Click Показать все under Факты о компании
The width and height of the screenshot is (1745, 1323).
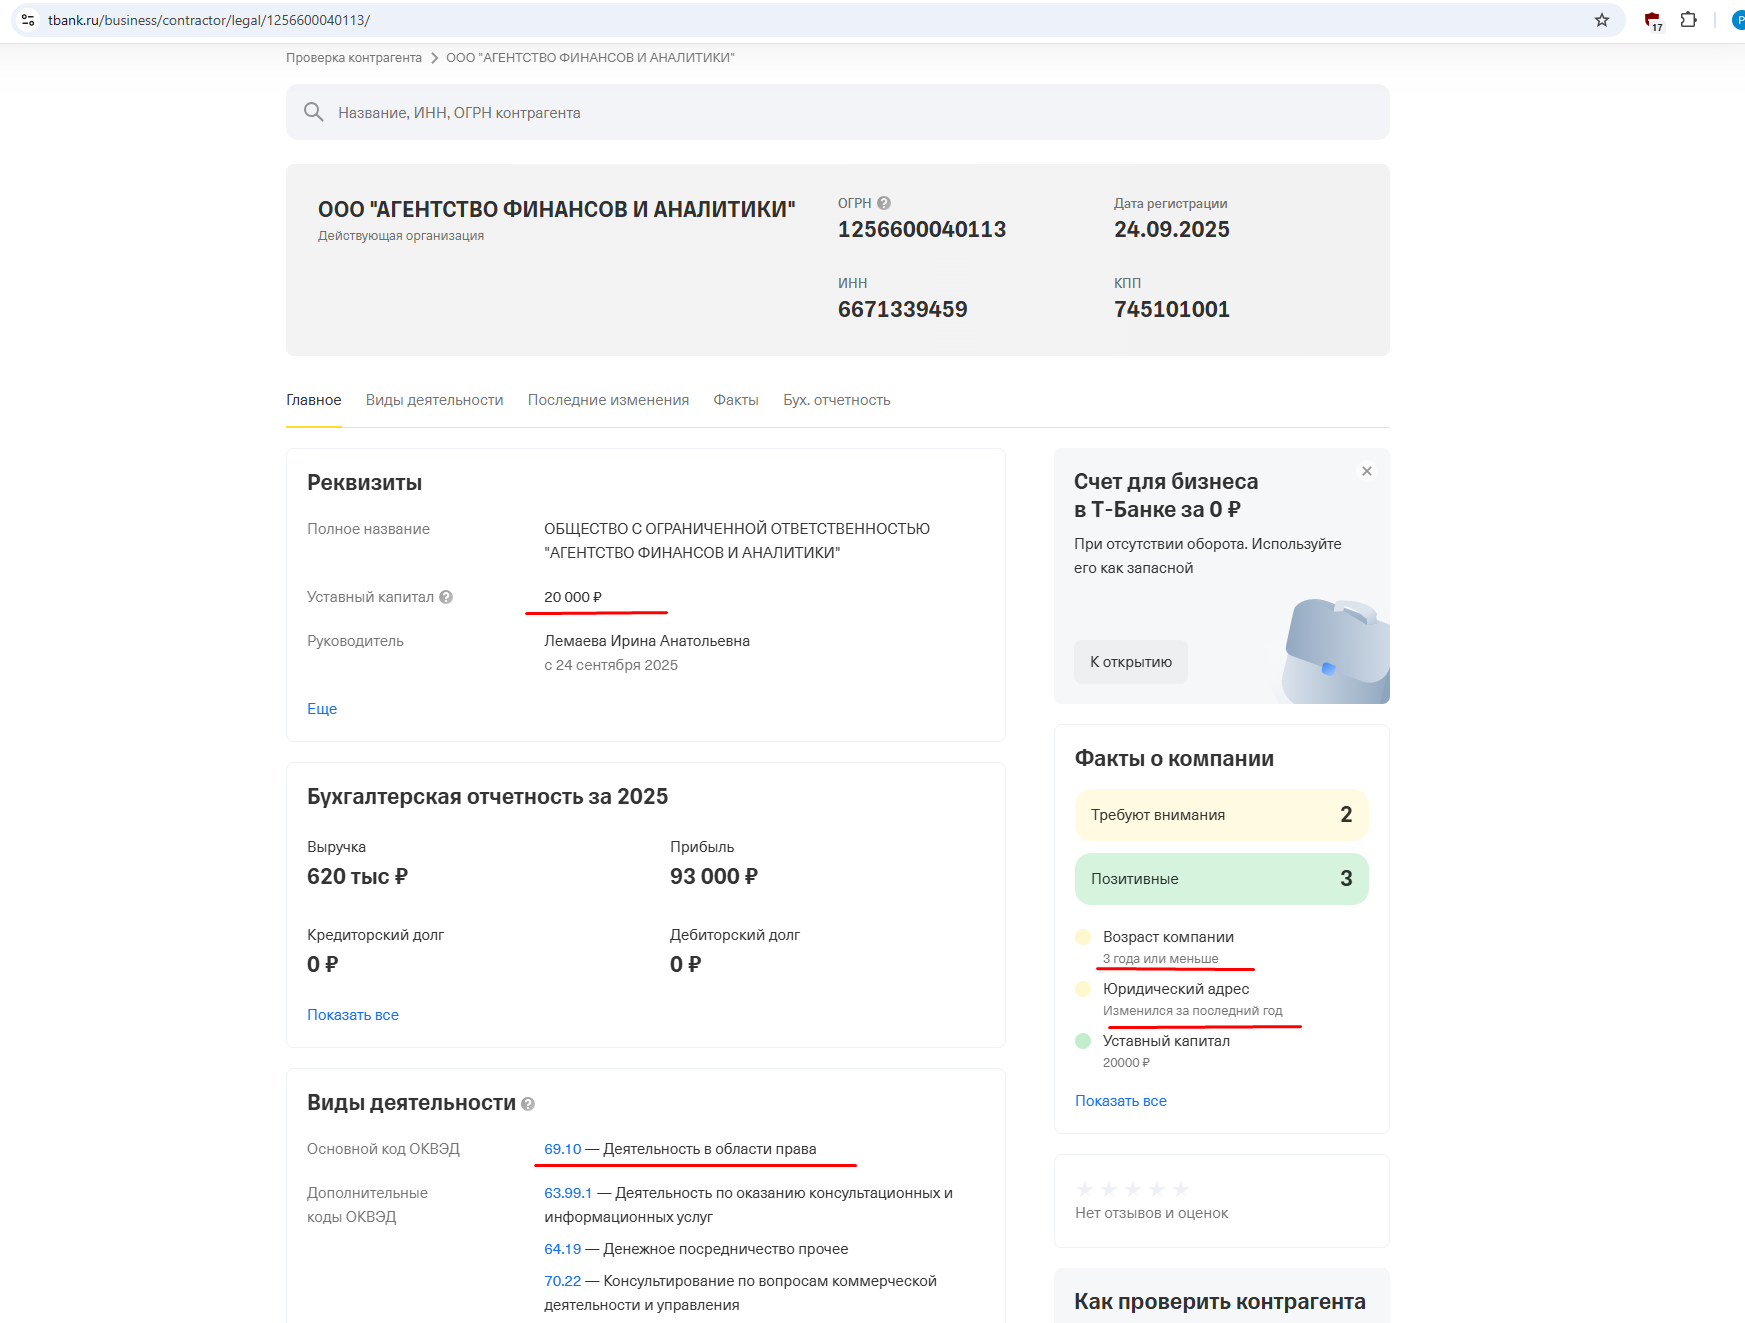[1121, 1101]
